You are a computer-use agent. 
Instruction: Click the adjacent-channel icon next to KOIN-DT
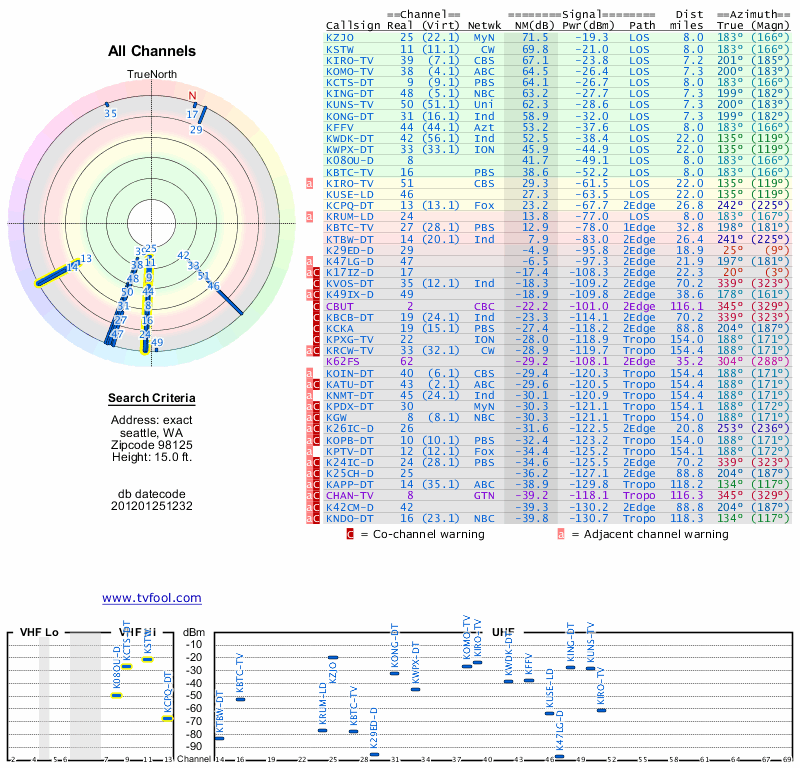point(310,372)
